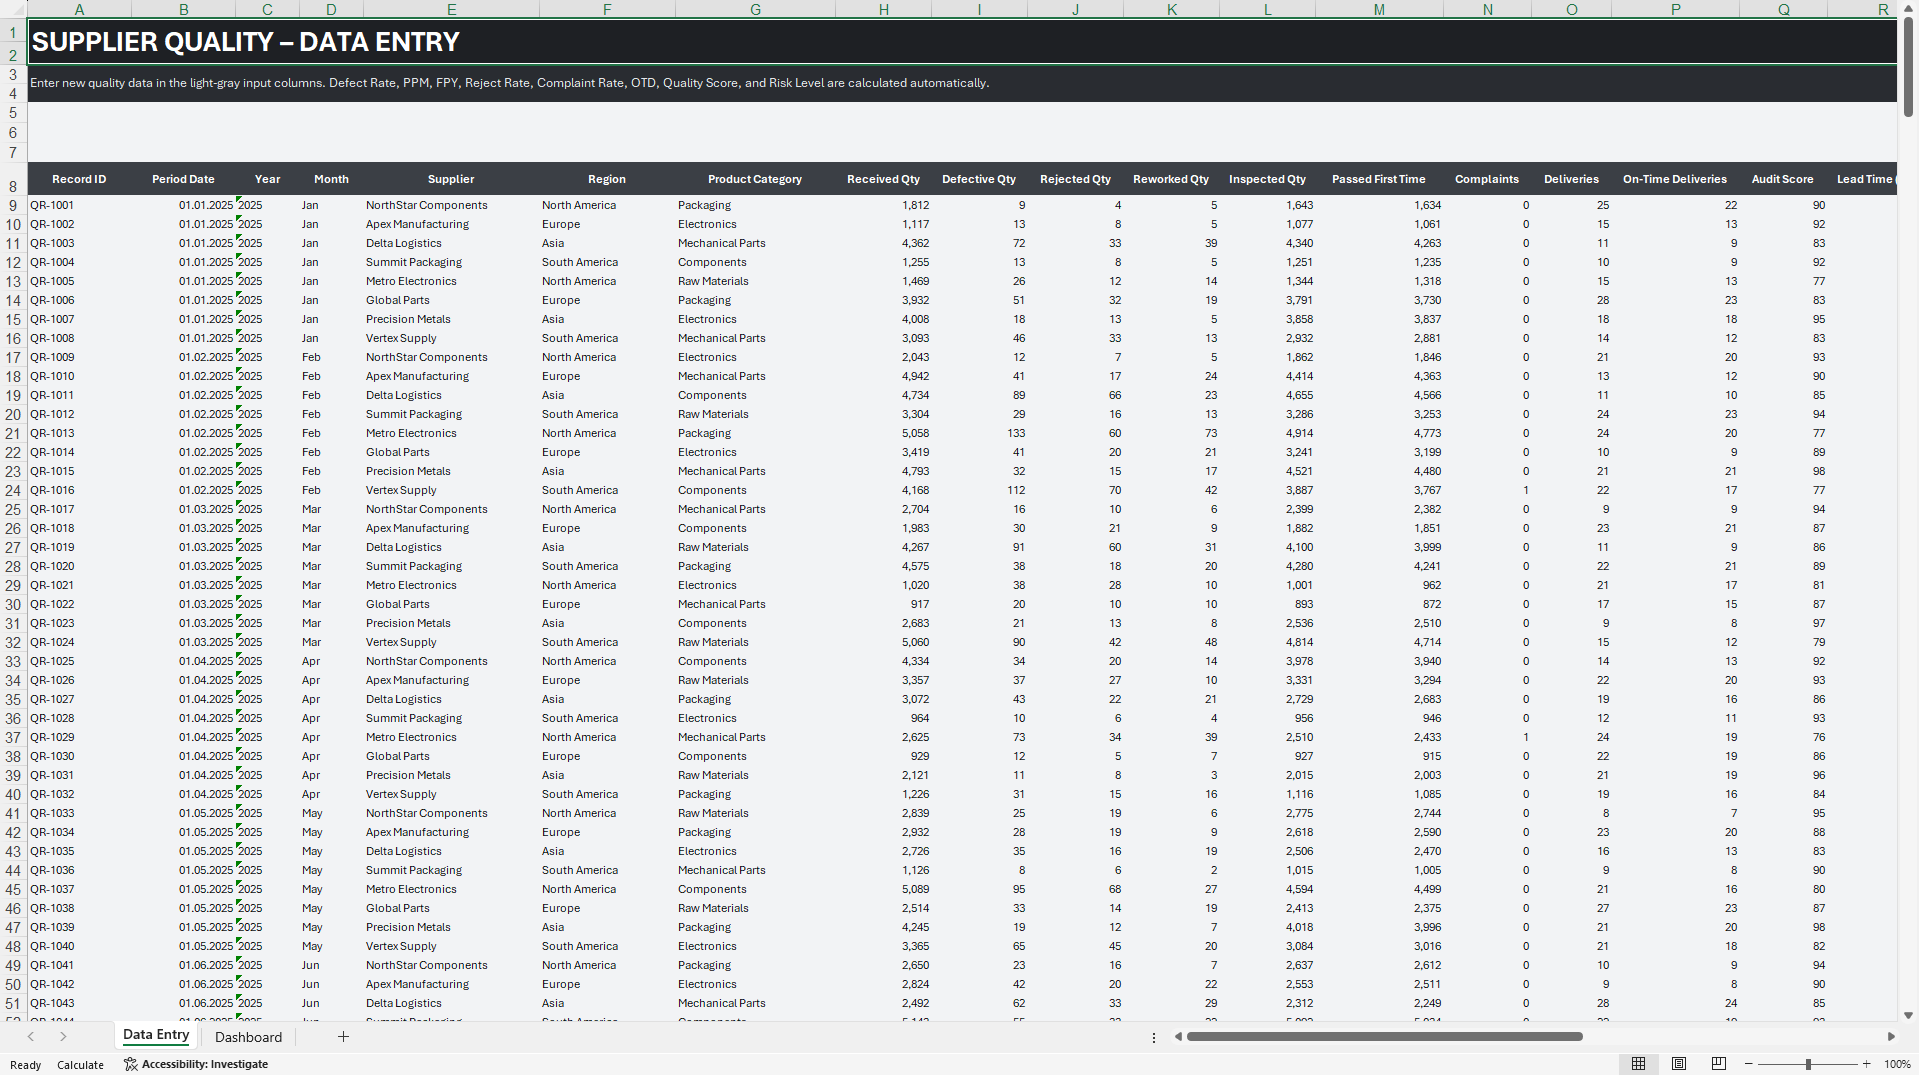1919x1075 pixels.
Task: Switch to the Dashboard sheet tab
Action: click(x=248, y=1037)
